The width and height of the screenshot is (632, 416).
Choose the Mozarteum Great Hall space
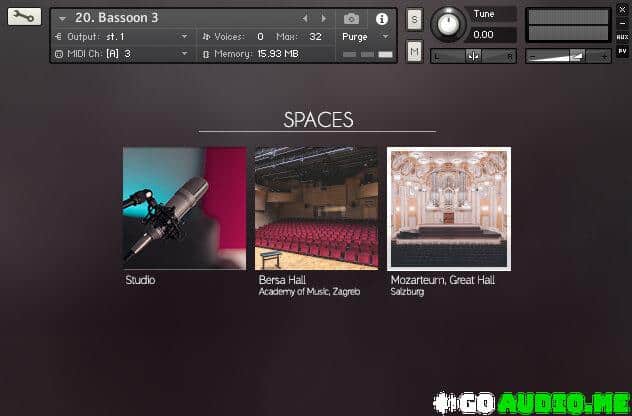pos(448,208)
